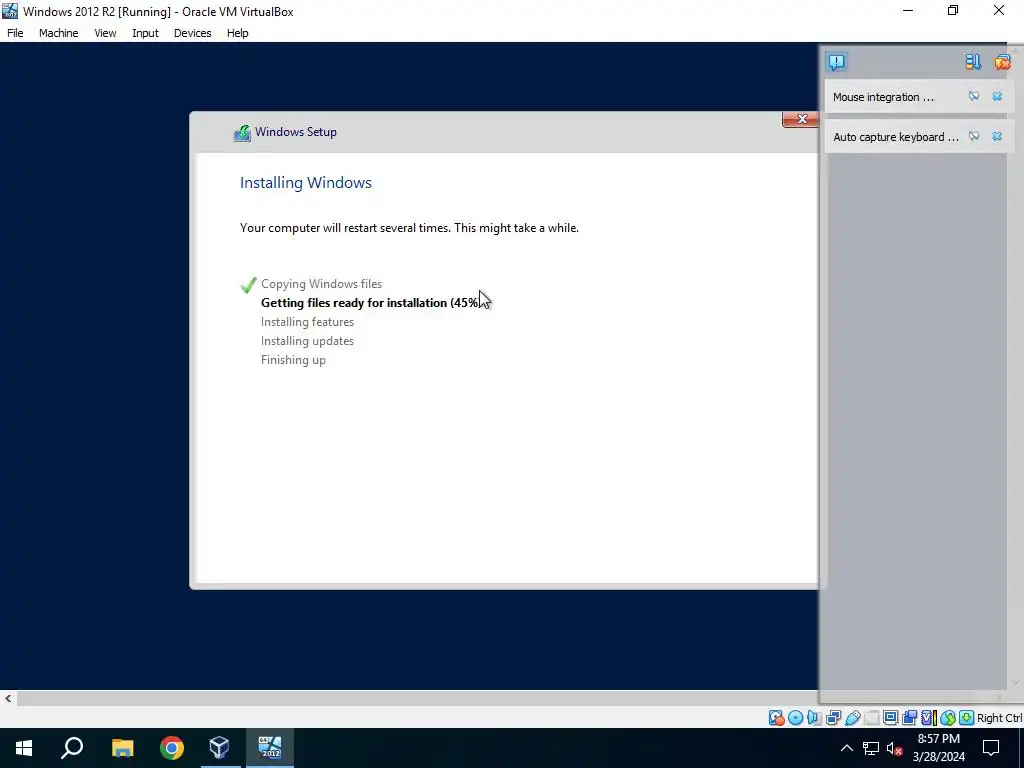Click the Right Ctrl host key label
This screenshot has height=768, width=1024.
(1000, 718)
